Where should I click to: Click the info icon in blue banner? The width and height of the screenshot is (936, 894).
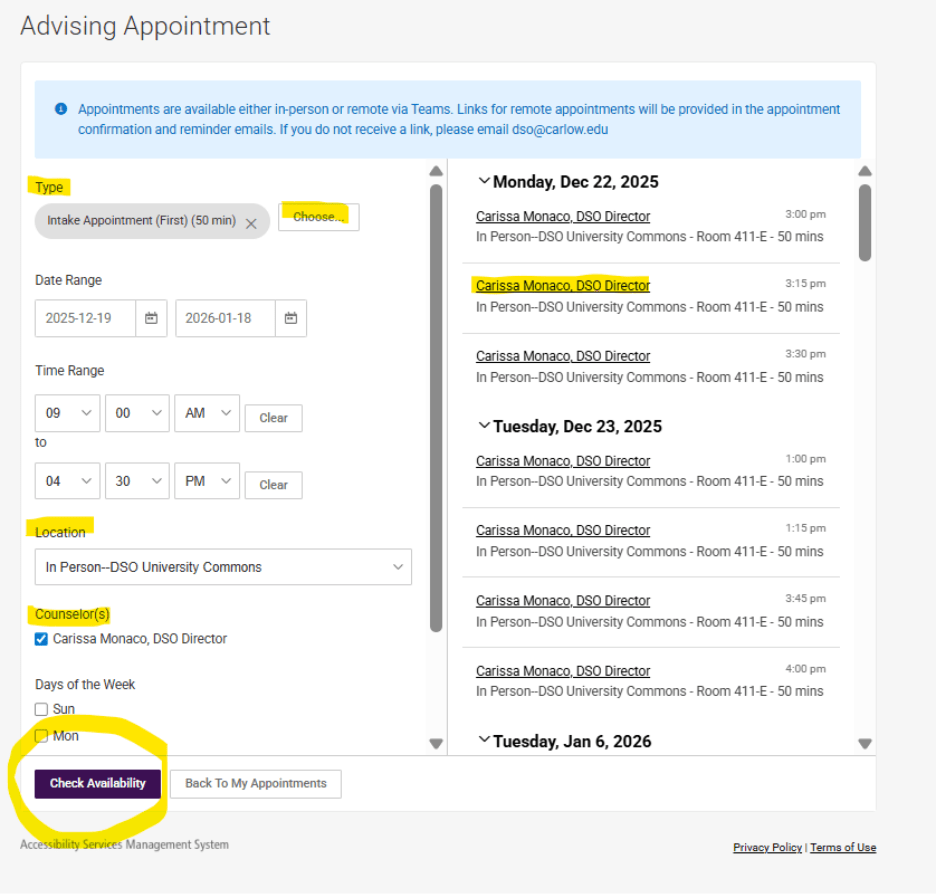pyautogui.click(x=61, y=109)
